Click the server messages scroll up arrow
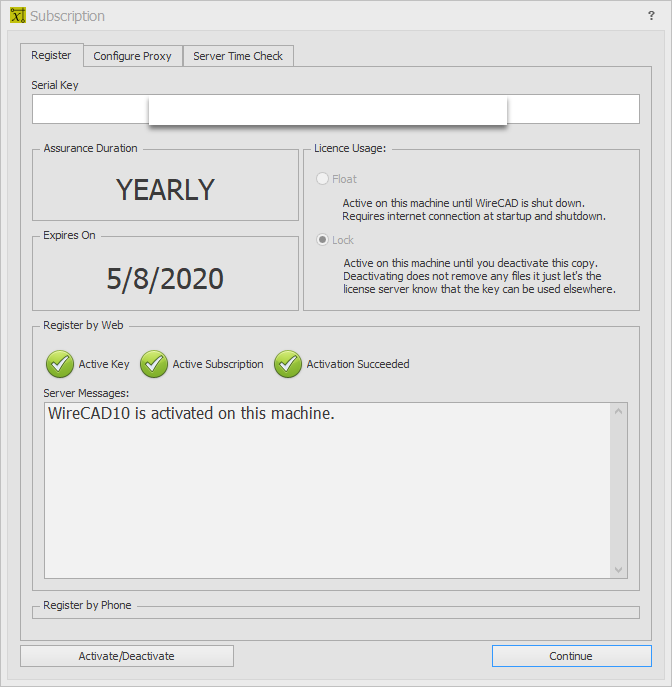The width and height of the screenshot is (672, 687). pos(619,412)
